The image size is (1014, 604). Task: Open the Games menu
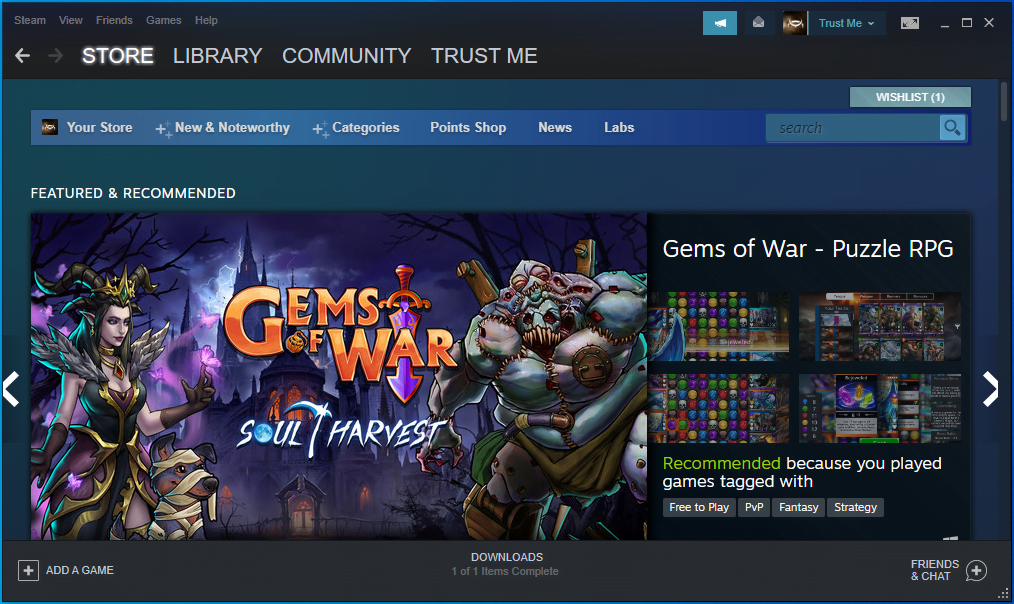click(164, 20)
